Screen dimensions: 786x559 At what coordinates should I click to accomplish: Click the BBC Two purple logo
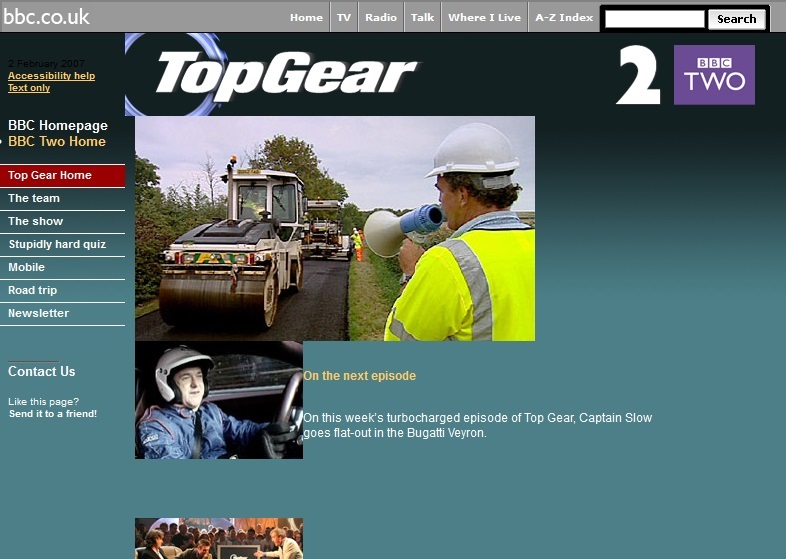pyautogui.click(x=714, y=75)
